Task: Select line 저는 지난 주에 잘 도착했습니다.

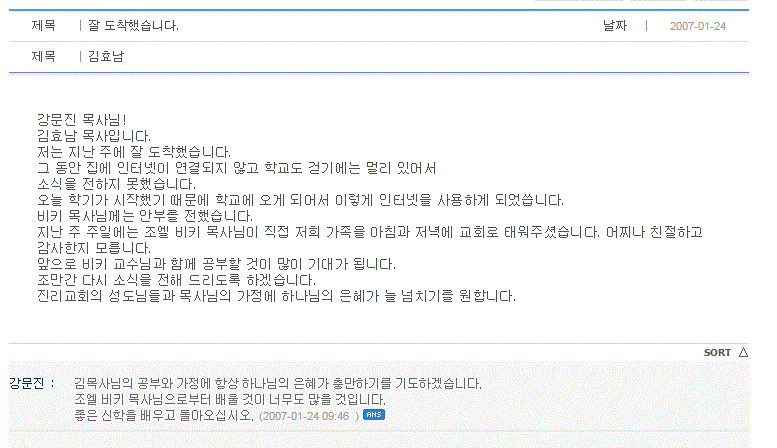Action: click(134, 152)
